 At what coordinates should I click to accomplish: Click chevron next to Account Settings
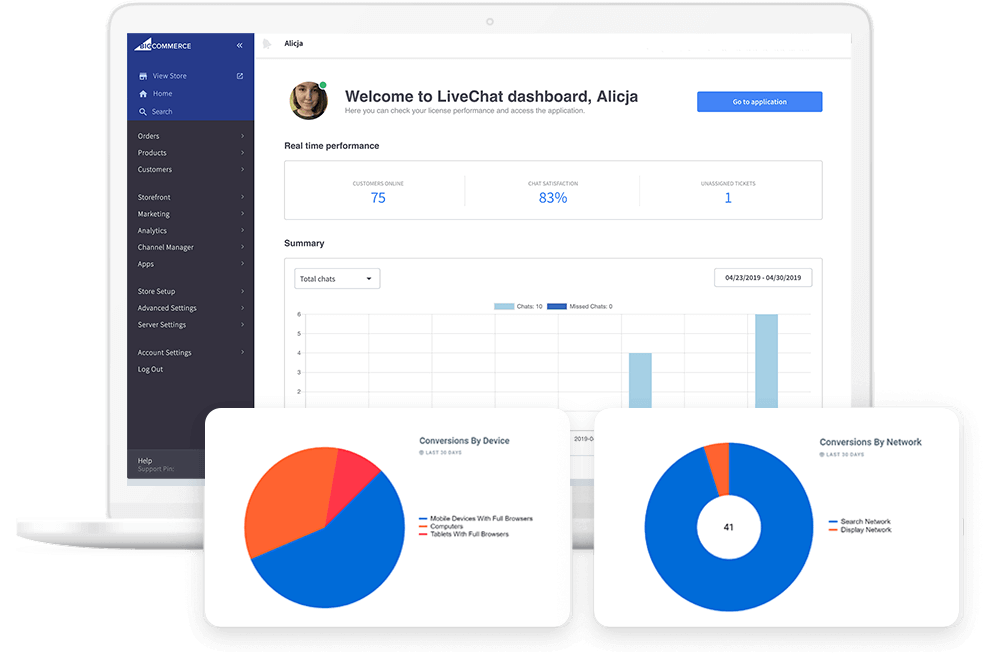(242, 352)
